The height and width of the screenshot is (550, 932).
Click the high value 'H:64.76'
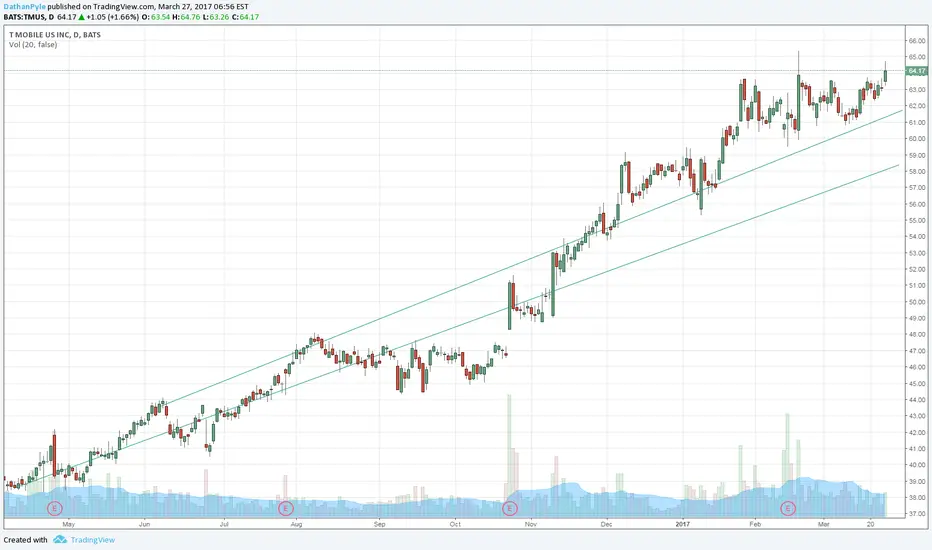point(185,17)
